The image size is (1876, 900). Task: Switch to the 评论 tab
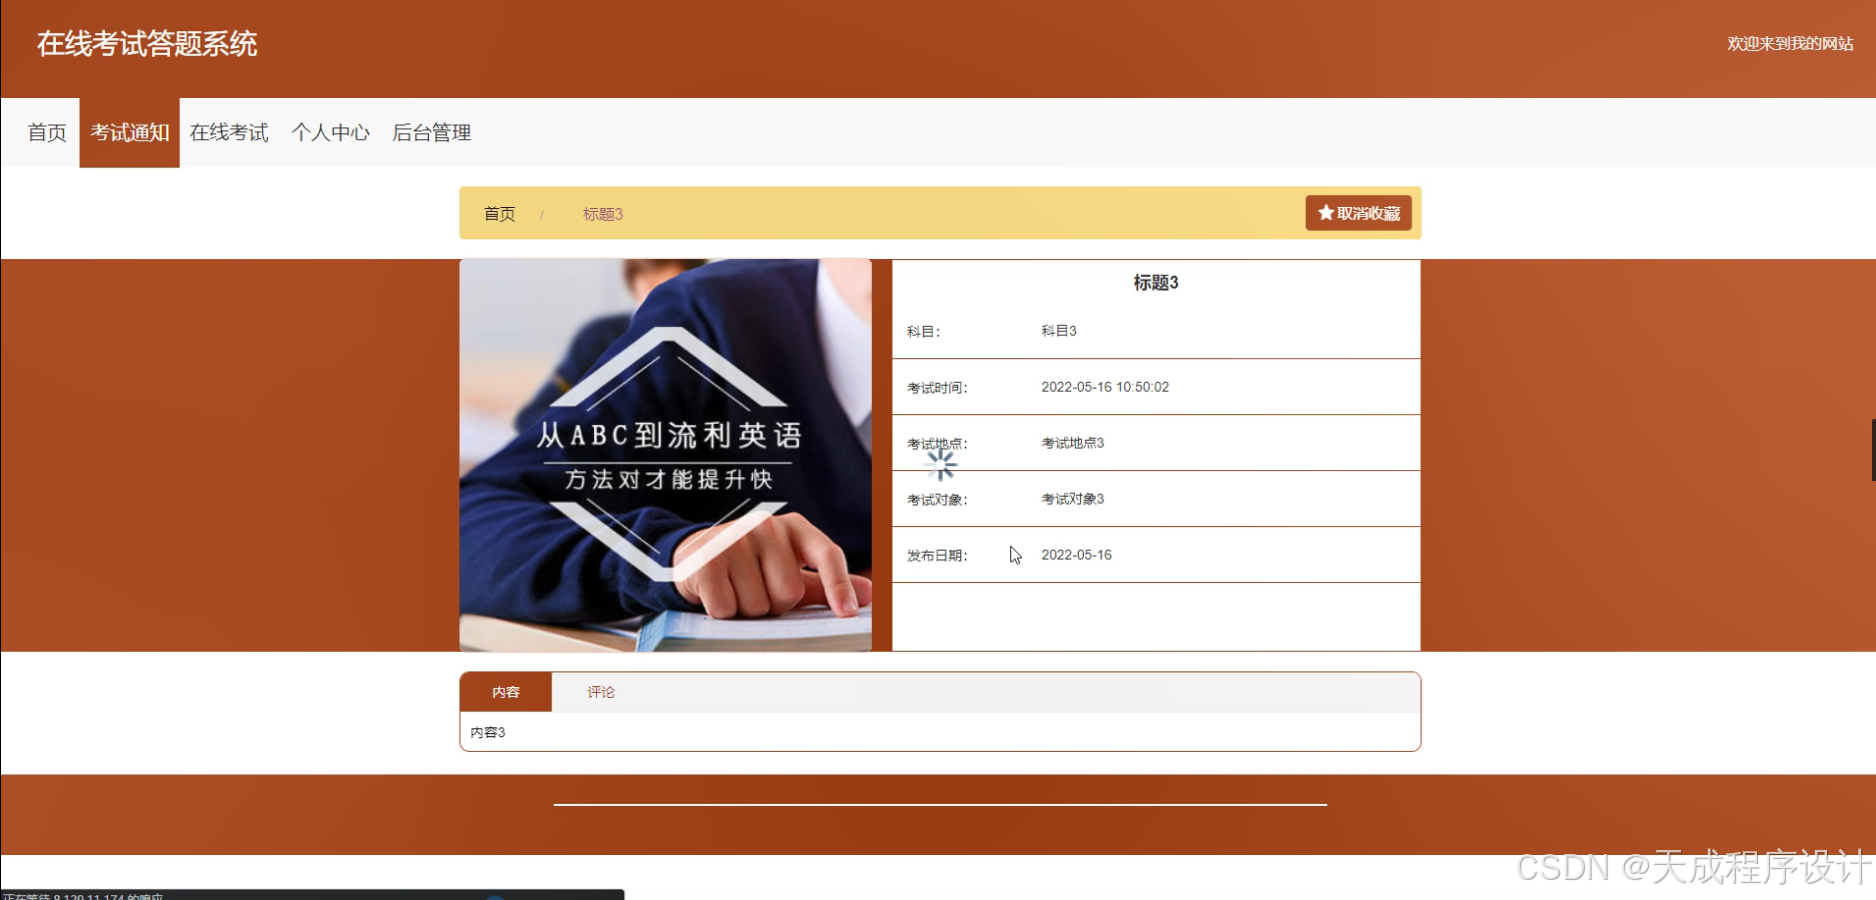pos(600,692)
